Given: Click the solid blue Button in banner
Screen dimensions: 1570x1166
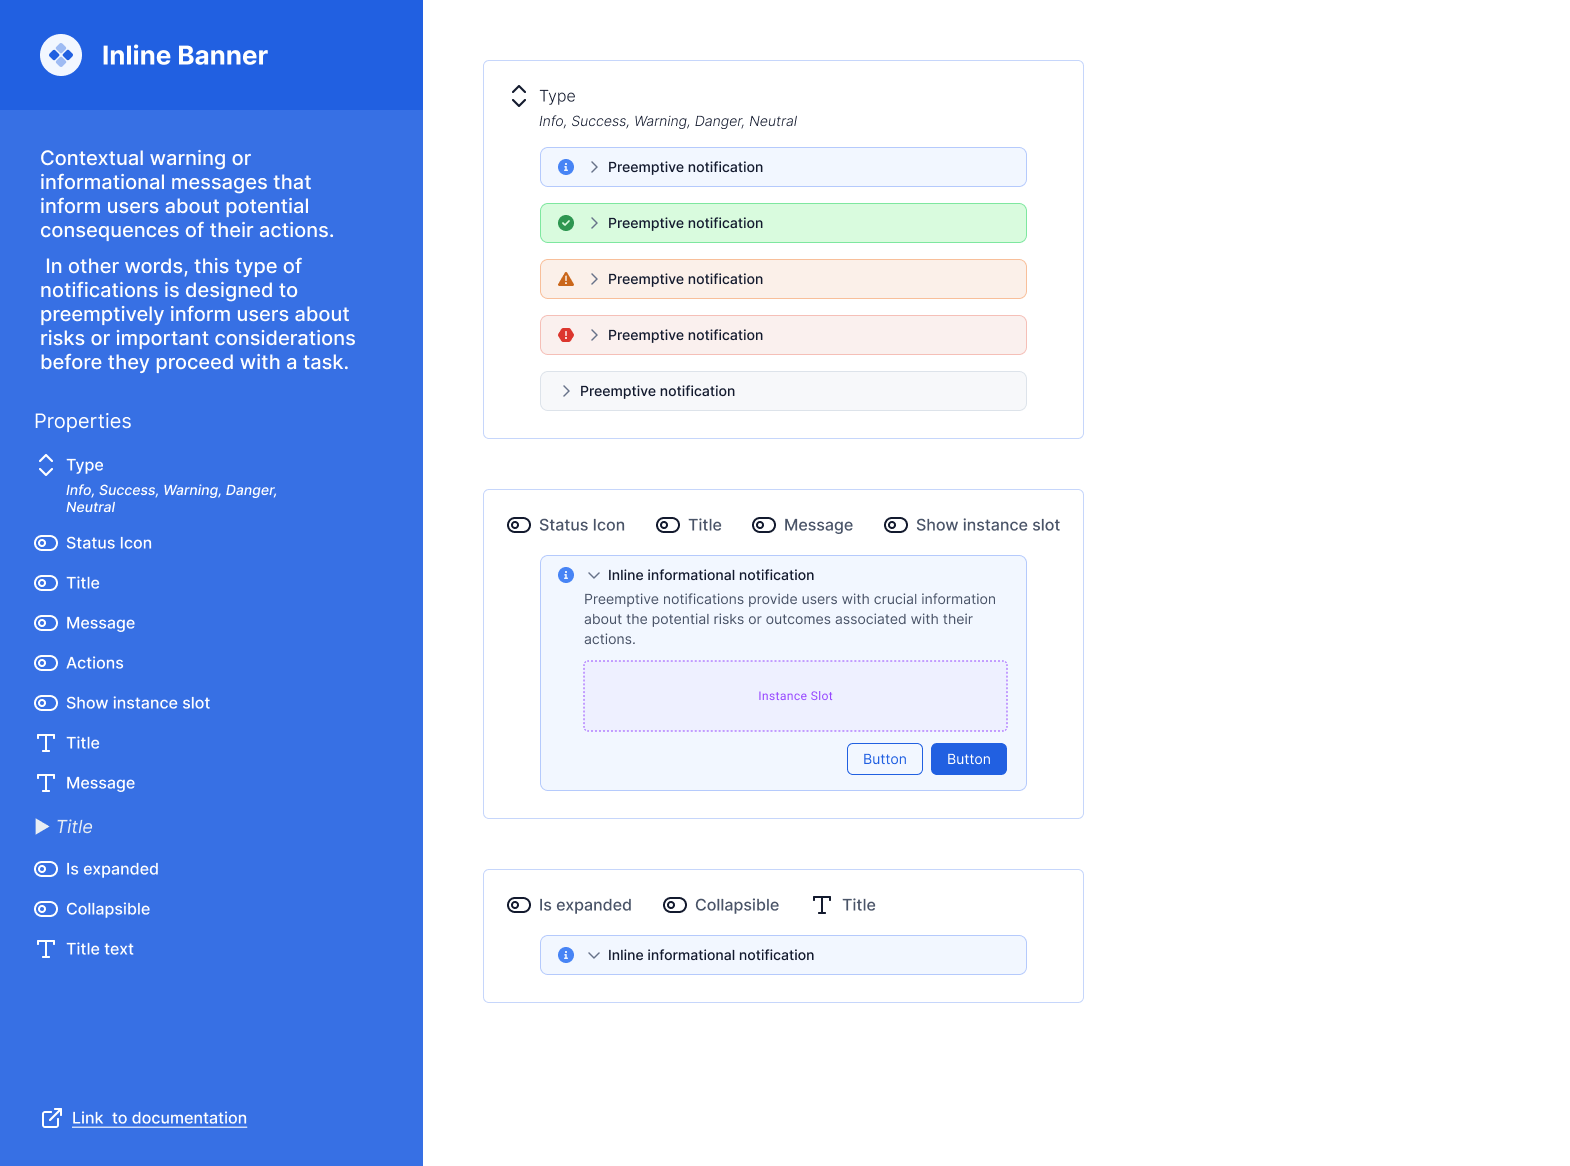Looking at the screenshot, I should pyautogui.click(x=969, y=759).
